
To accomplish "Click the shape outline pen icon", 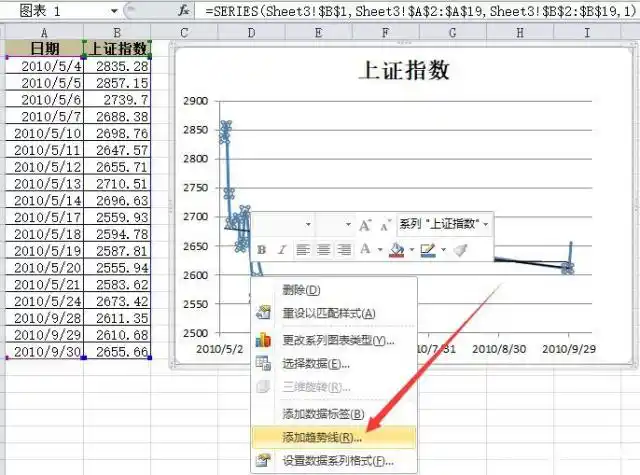I will (428, 250).
